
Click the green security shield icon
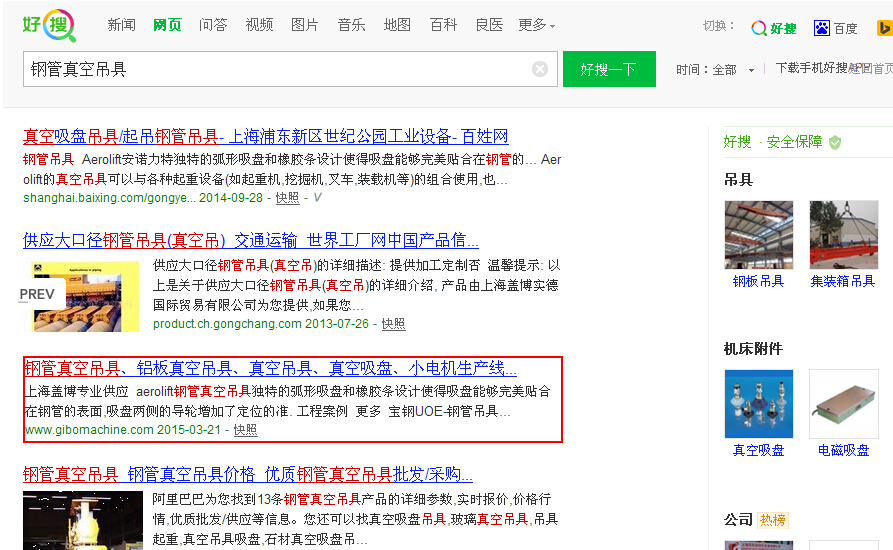point(835,142)
